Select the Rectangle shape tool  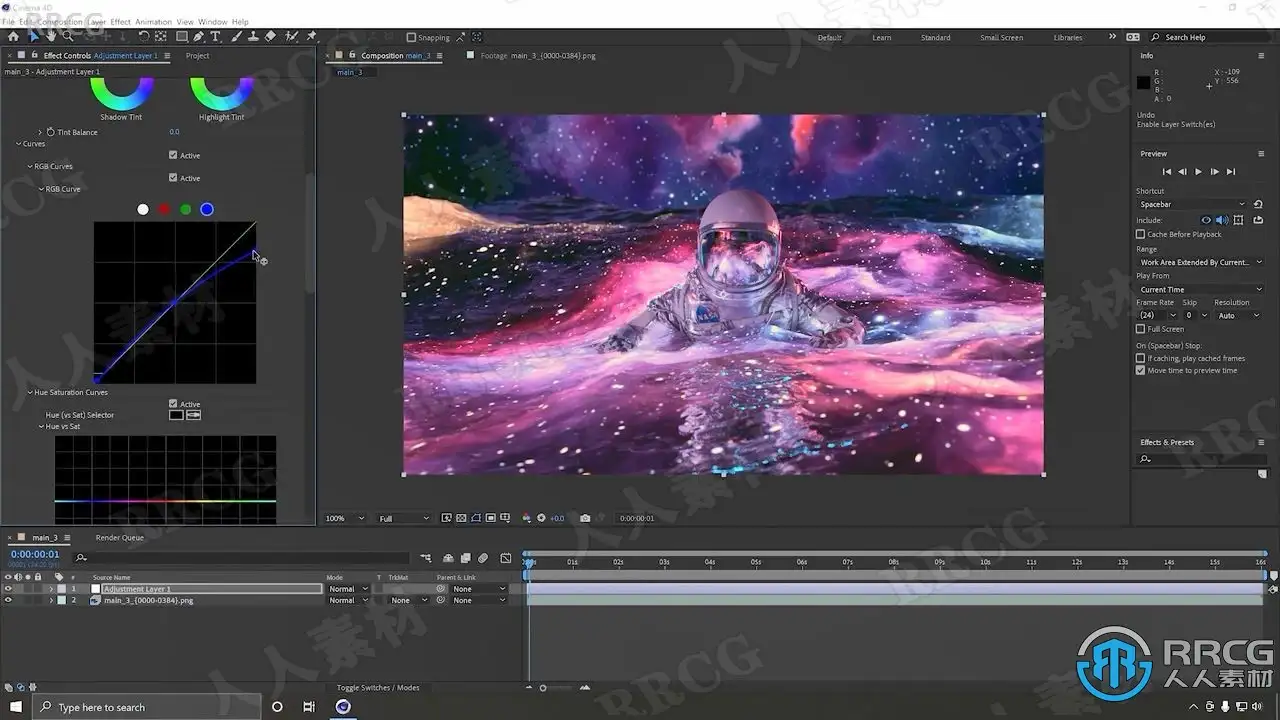tap(182, 37)
